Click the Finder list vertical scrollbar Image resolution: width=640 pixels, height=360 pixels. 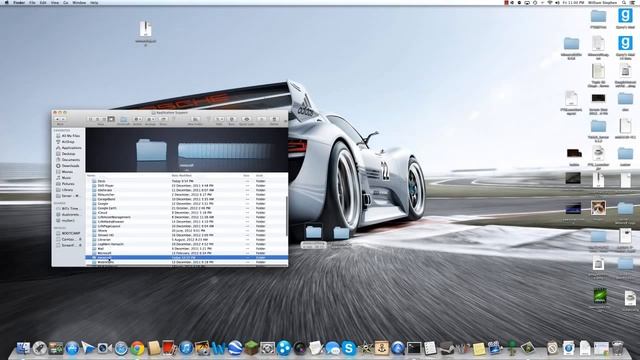pyautogui.click(x=287, y=216)
